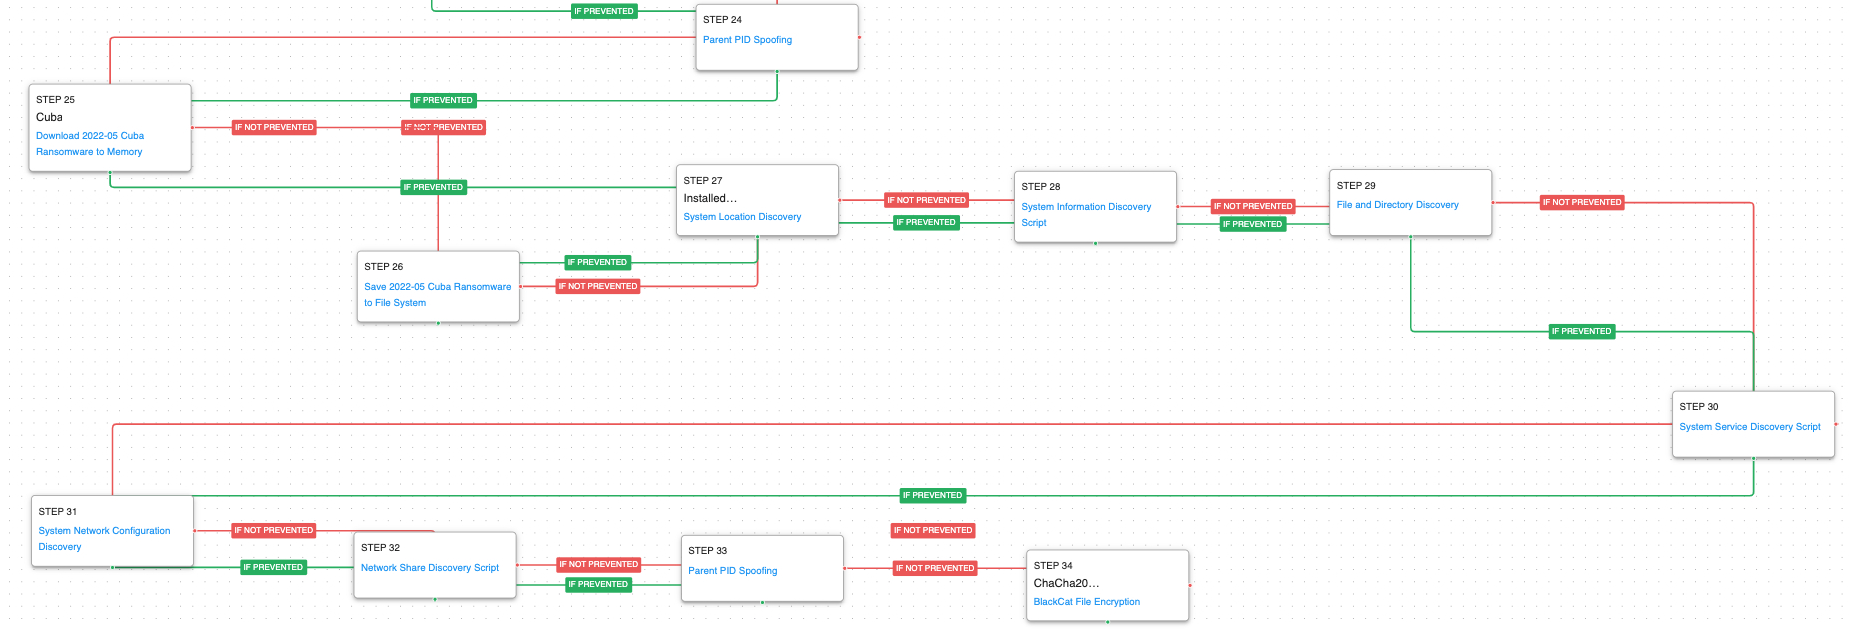The width and height of the screenshot is (1849, 630).
Task: Select IF NOT PREVENTED label right of Step 26
Action: click(x=597, y=286)
